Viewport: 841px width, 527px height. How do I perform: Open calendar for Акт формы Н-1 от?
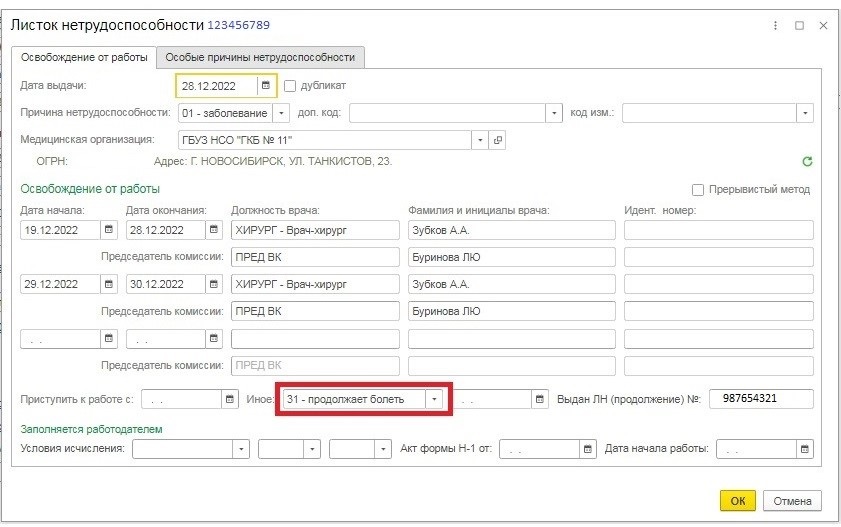pyautogui.click(x=588, y=449)
